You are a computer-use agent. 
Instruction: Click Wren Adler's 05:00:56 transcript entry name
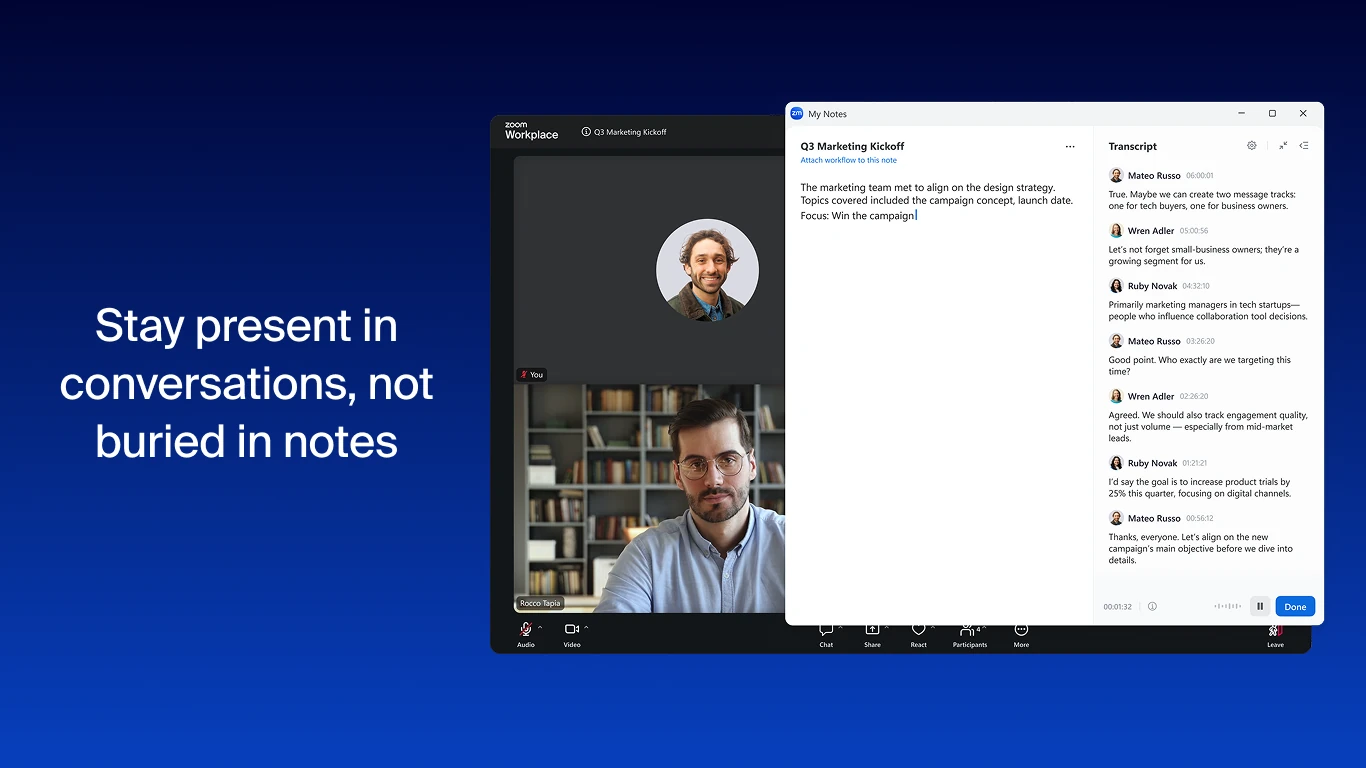[x=1151, y=231]
